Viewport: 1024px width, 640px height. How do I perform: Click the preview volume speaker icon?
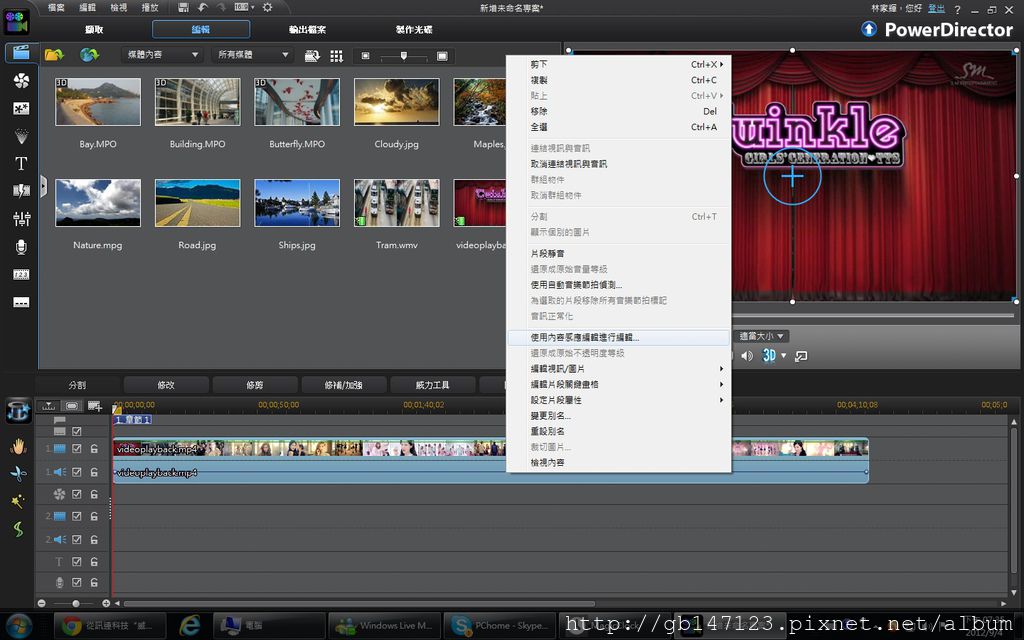pyautogui.click(x=748, y=356)
